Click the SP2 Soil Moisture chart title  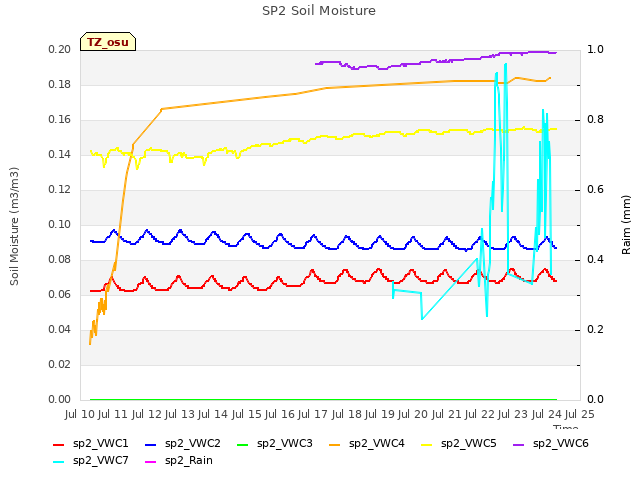pos(319,11)
